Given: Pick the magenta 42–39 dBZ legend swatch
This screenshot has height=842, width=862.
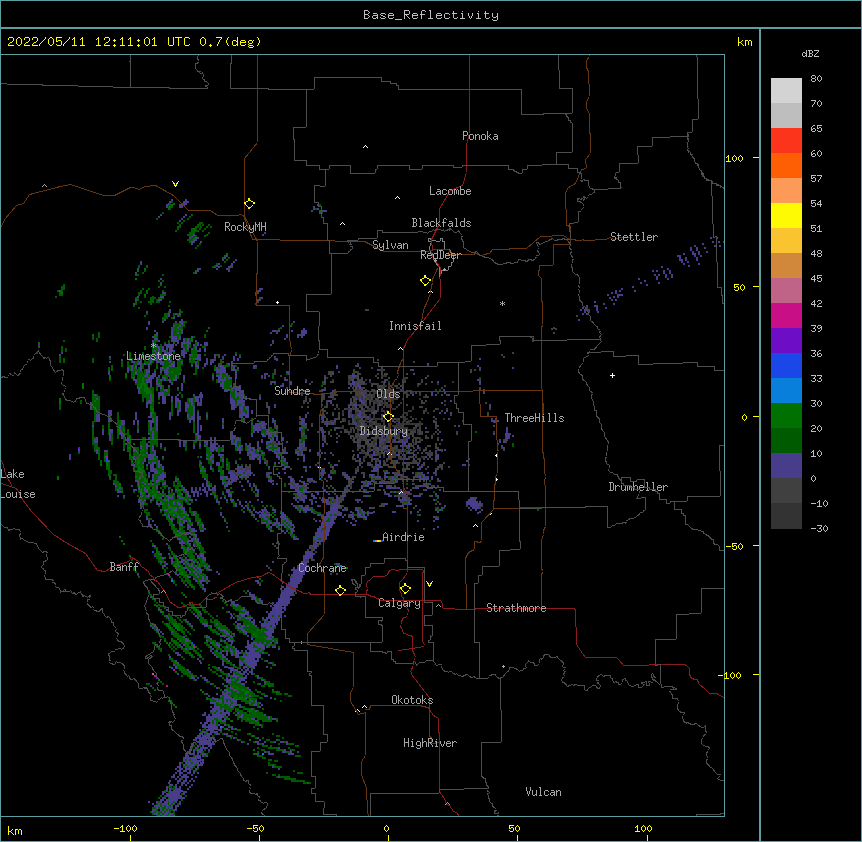Looking at the screenshot, I should click(786, 315).
